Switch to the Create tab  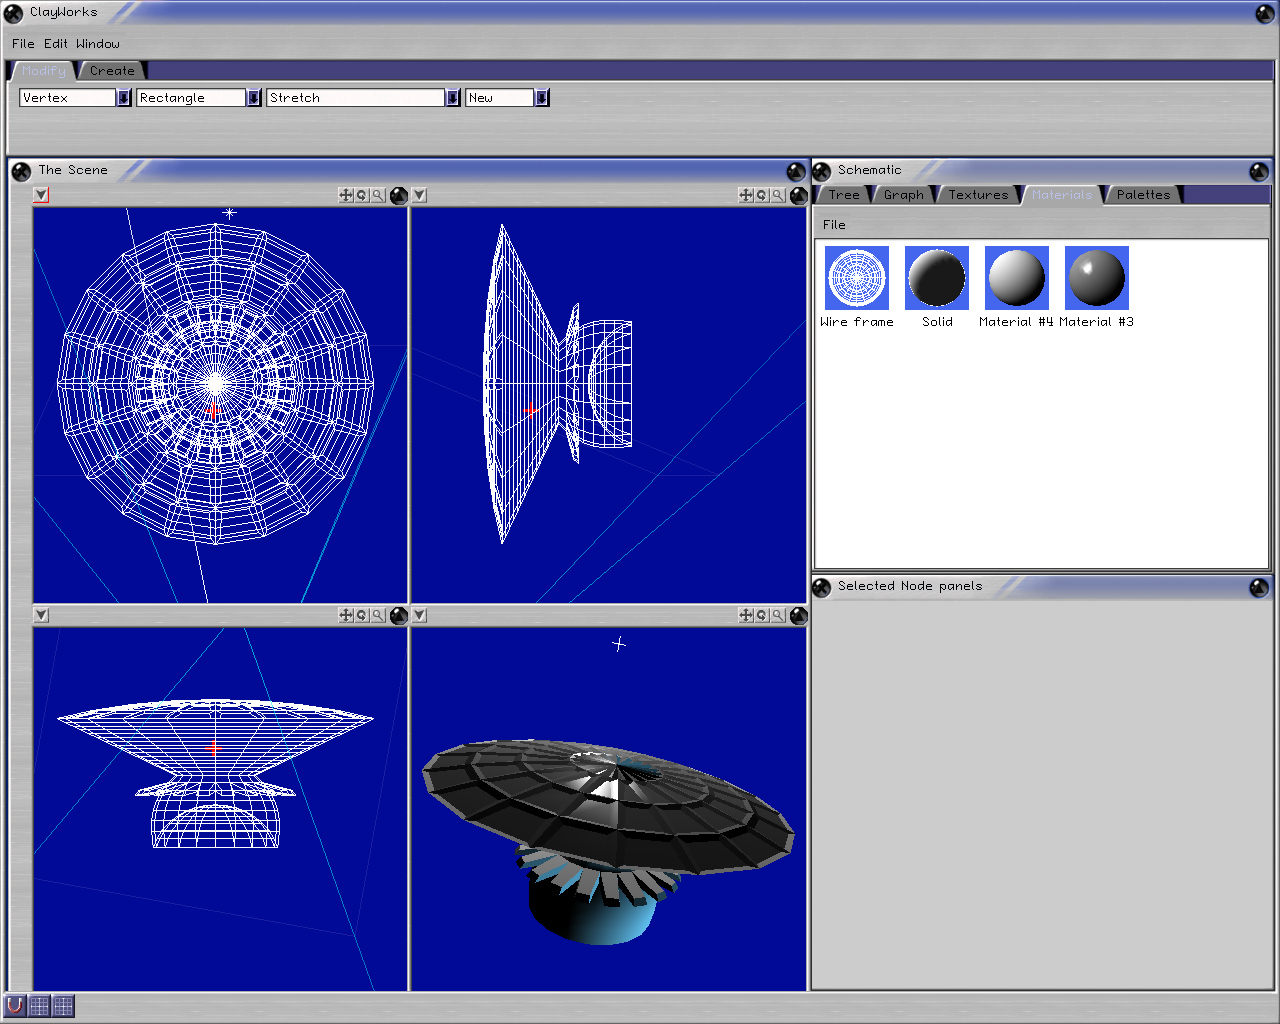[112, 71]
